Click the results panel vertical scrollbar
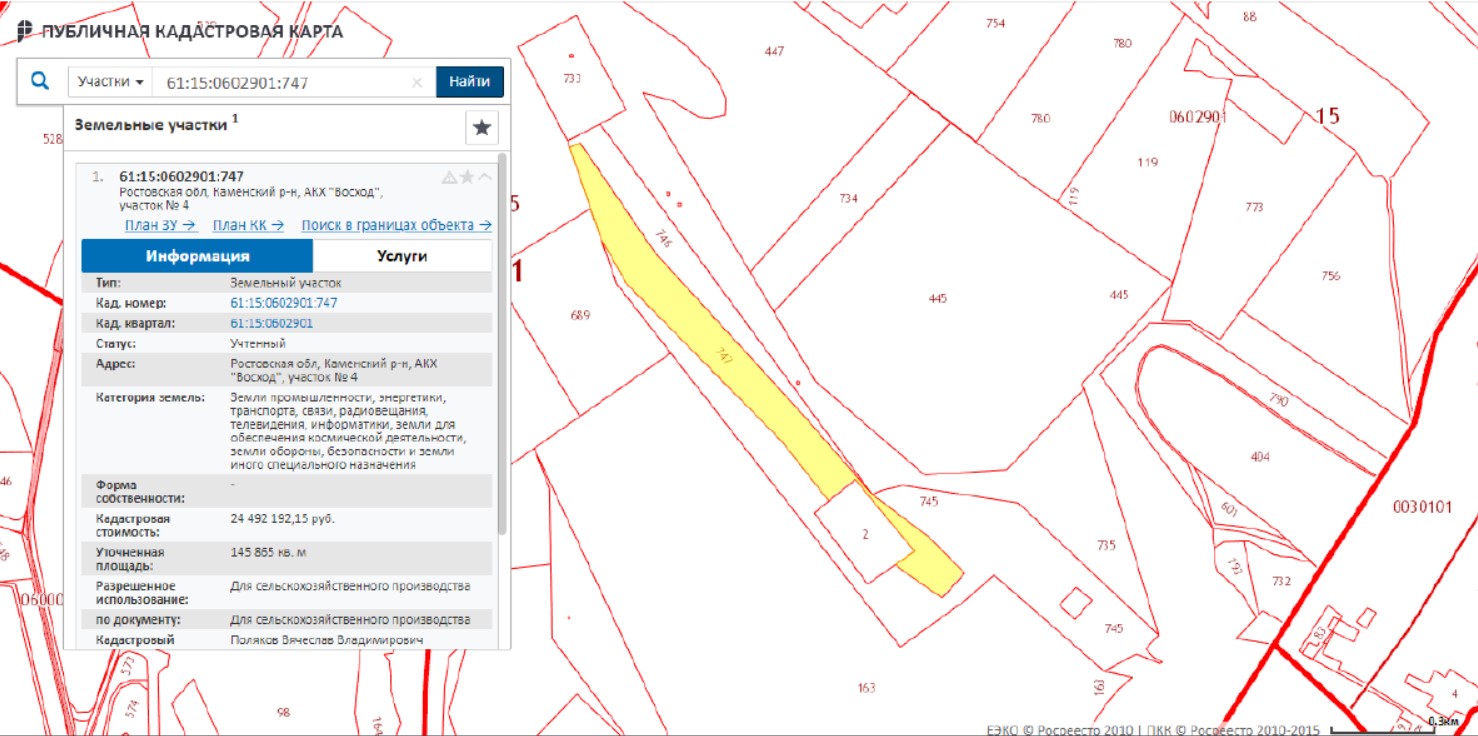This screenshot has width=1478, height=736. coord(502,340)
